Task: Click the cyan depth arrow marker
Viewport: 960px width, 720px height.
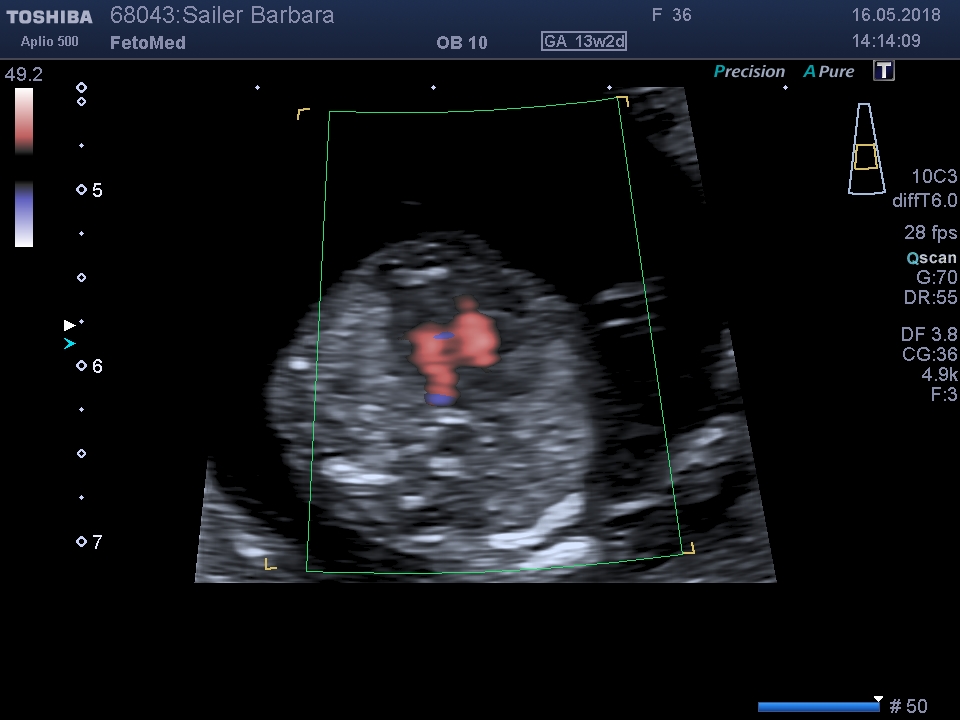Action: pos(69,344)
